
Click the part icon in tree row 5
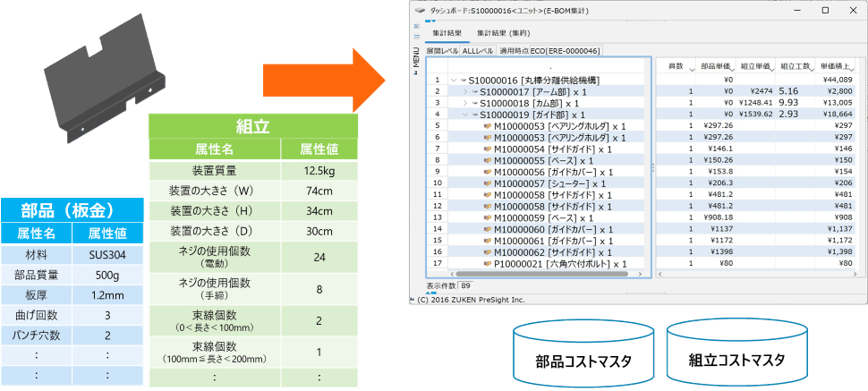[488, 126]
